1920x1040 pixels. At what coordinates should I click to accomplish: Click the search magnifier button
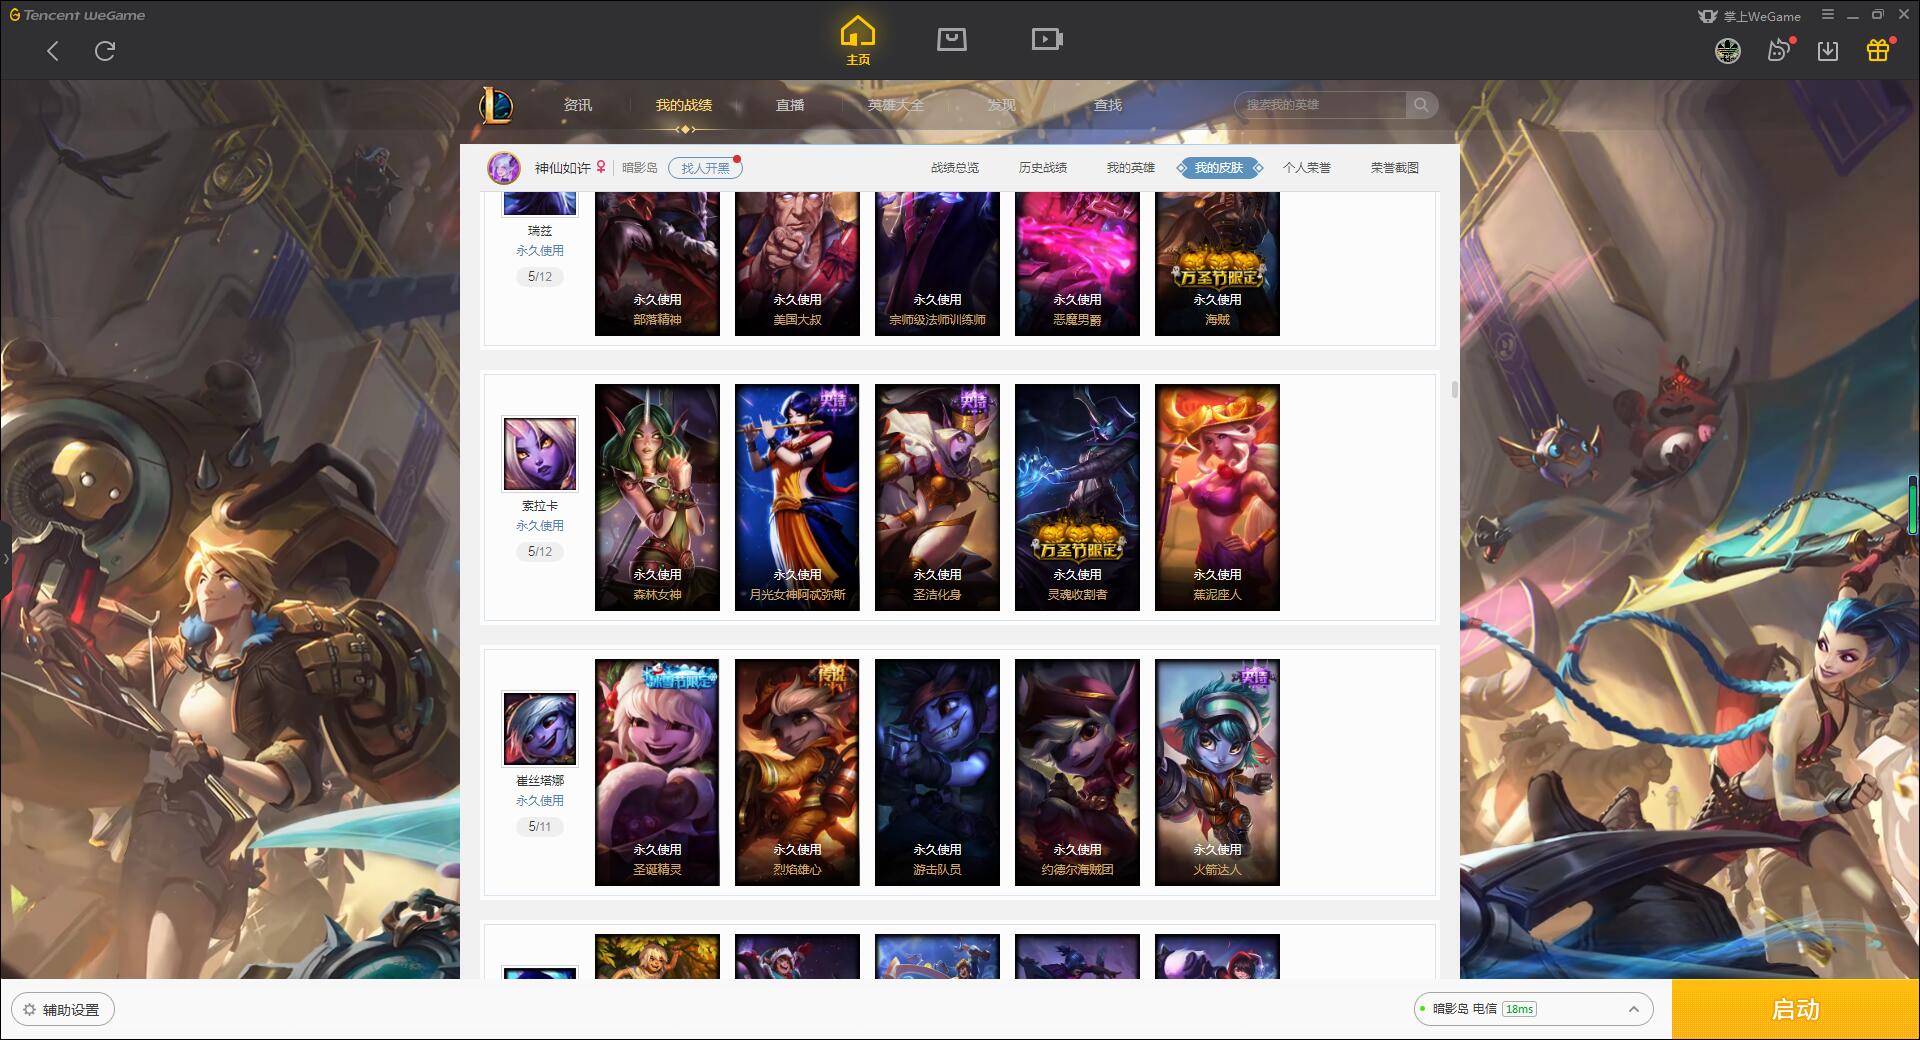click(1421, 105)
